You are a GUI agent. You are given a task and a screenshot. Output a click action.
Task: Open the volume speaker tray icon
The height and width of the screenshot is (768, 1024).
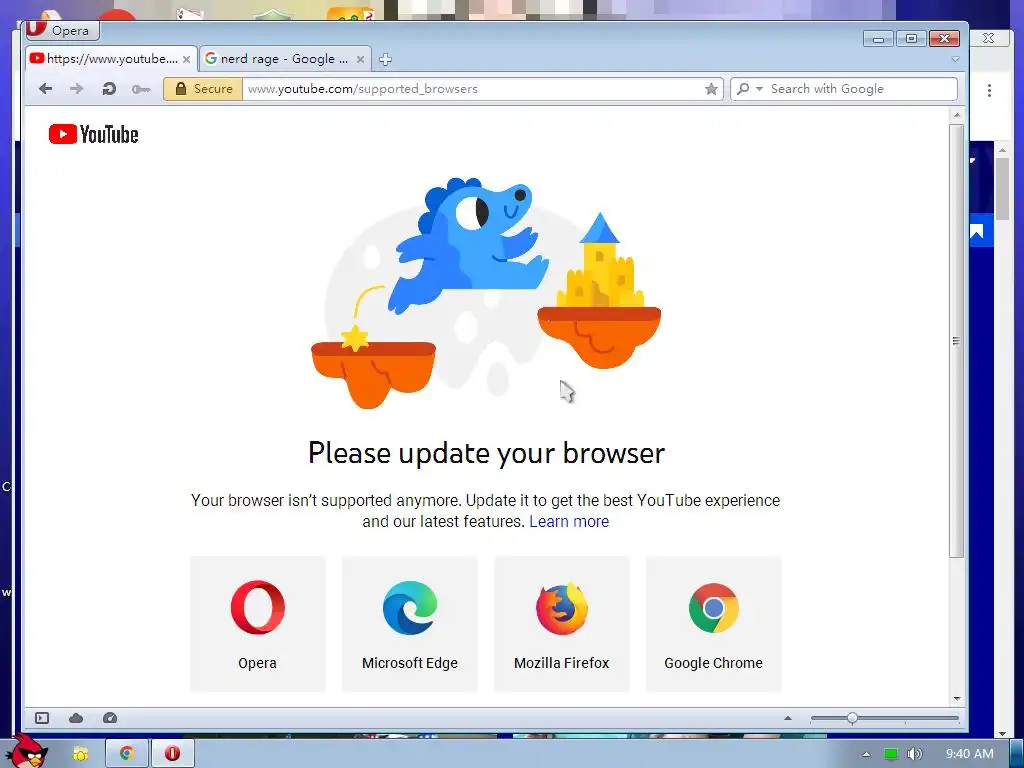pos(915,754)
